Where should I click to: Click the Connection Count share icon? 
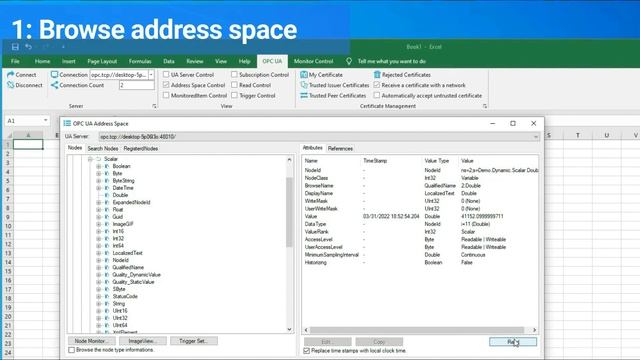pyautogui.click(x=54, y=85)
